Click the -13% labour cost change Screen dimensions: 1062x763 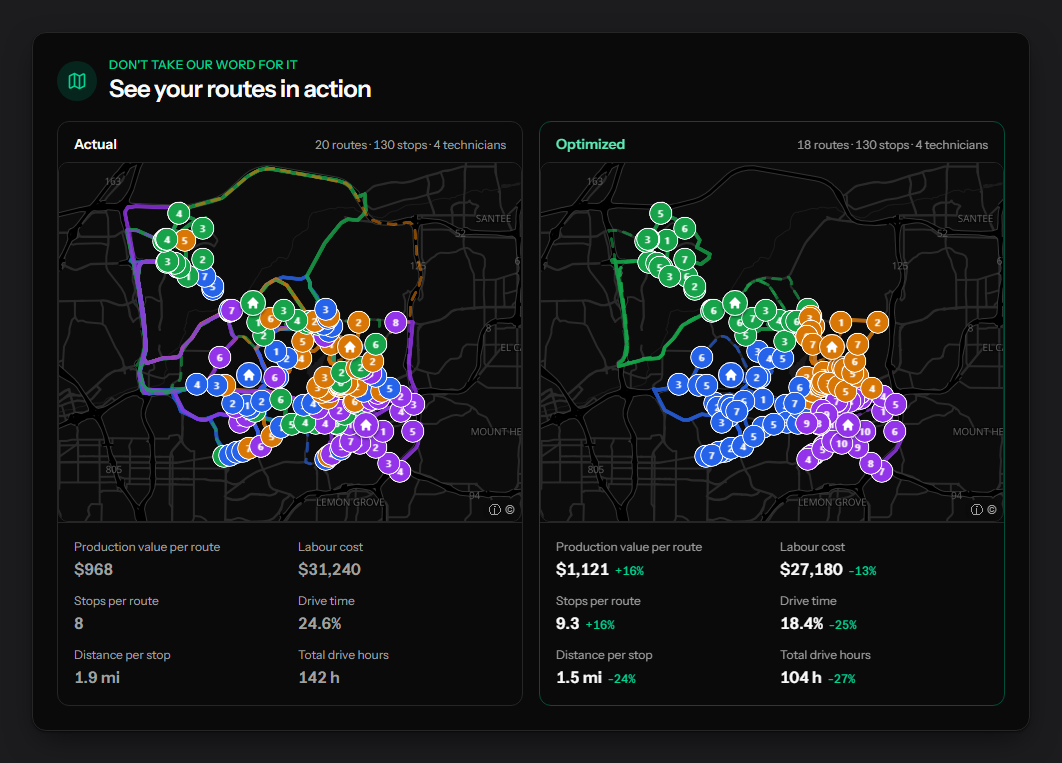point(862,571)
